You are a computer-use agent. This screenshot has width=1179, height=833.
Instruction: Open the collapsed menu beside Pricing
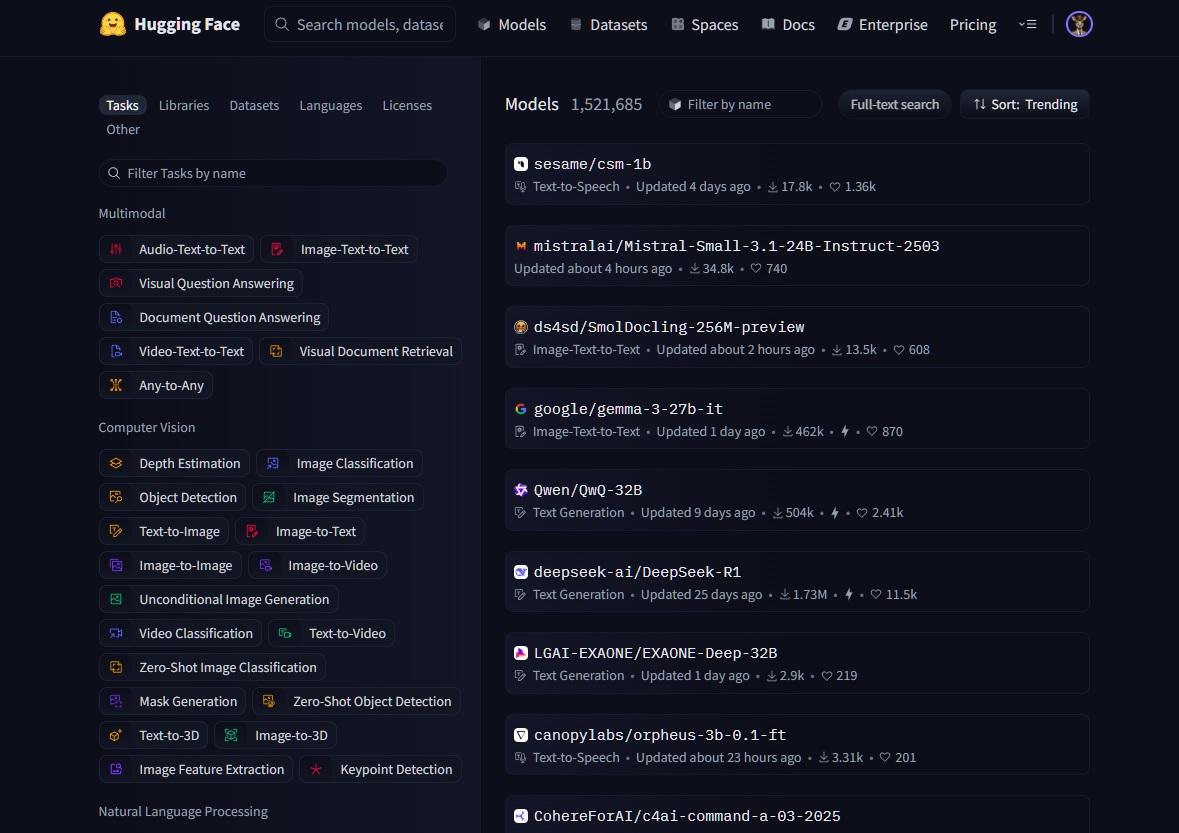[1028, 24]
